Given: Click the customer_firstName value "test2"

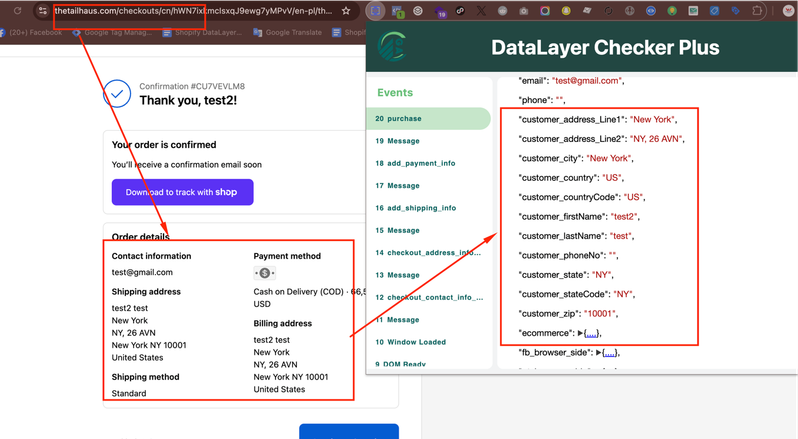Looking at the screenshot, I should [x=623, y=217].
